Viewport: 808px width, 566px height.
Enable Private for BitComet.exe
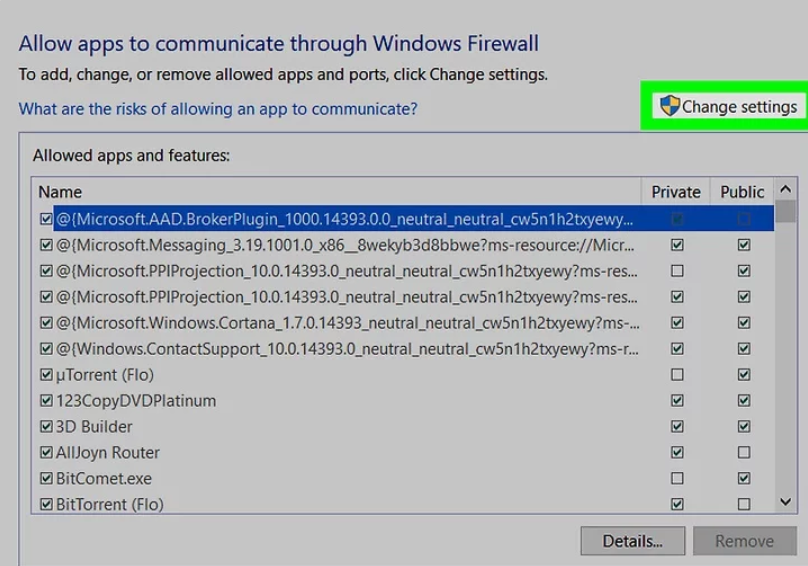[677, 478]
